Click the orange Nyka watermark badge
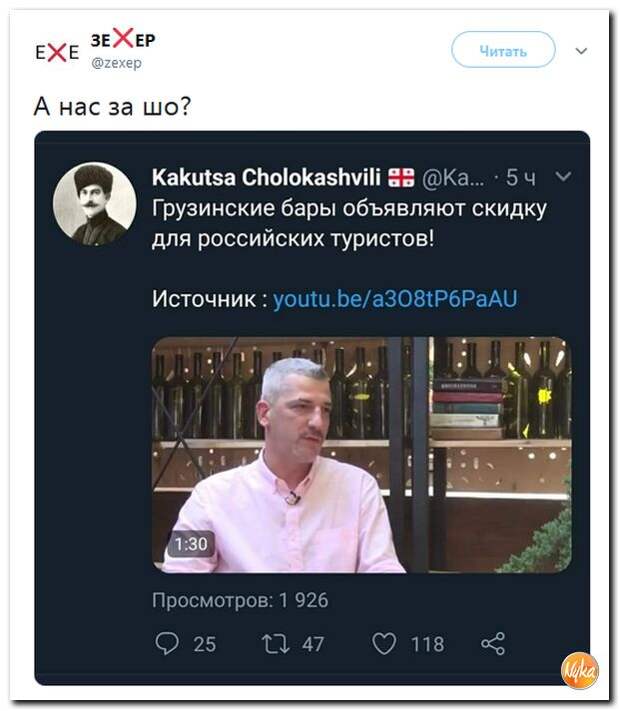 [580, 671]
